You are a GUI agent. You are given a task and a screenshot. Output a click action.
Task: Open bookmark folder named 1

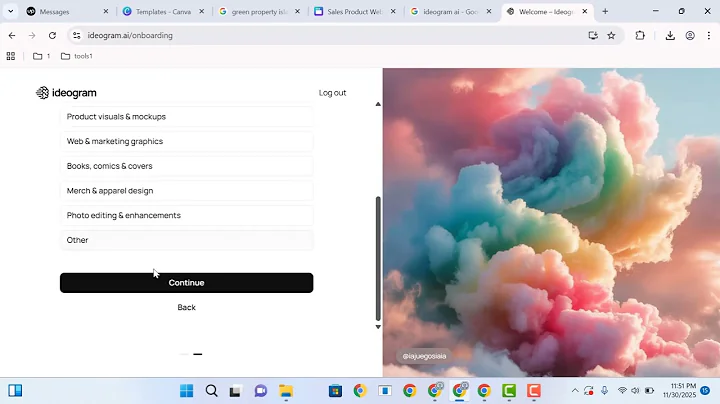click(x=41, y=56)
